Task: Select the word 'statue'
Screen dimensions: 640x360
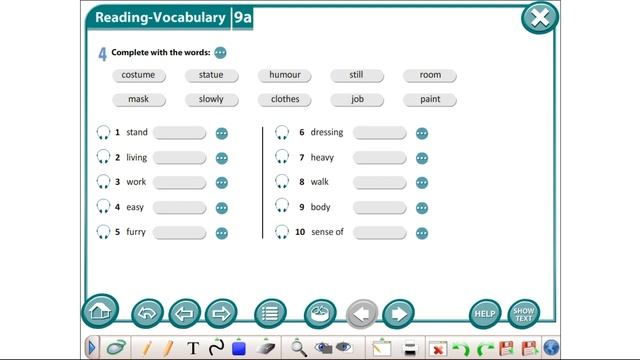Action: [x=211, y=76]
